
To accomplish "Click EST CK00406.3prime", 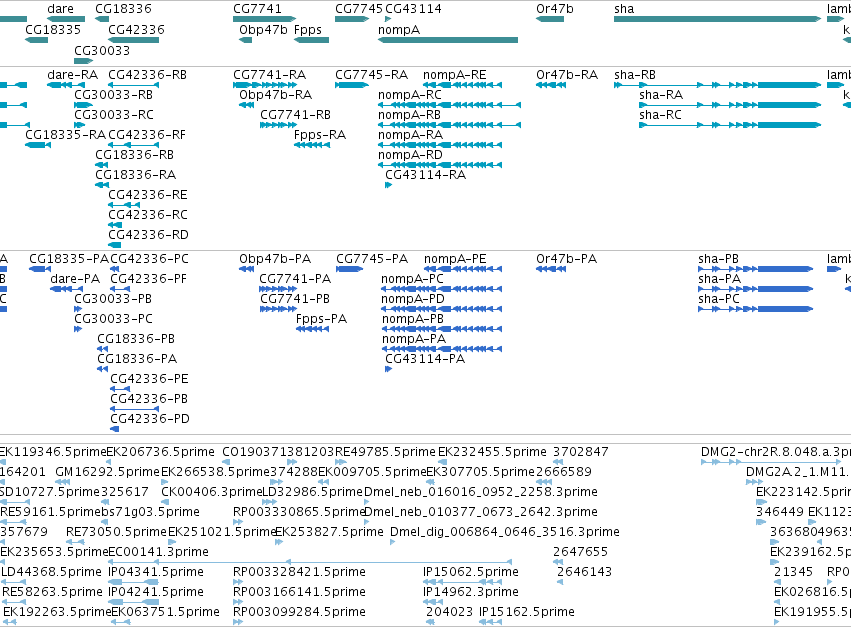I will (212, 492).
